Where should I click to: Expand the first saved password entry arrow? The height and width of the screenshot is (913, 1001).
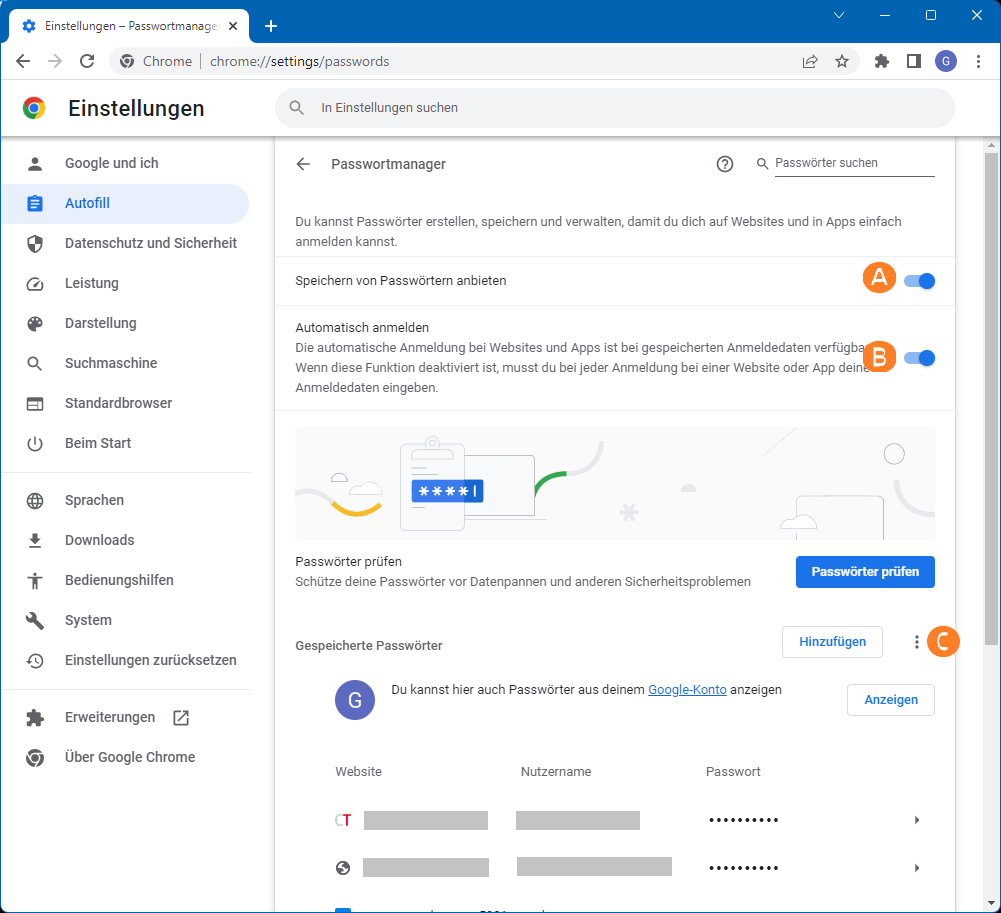(x=917, y=820)
